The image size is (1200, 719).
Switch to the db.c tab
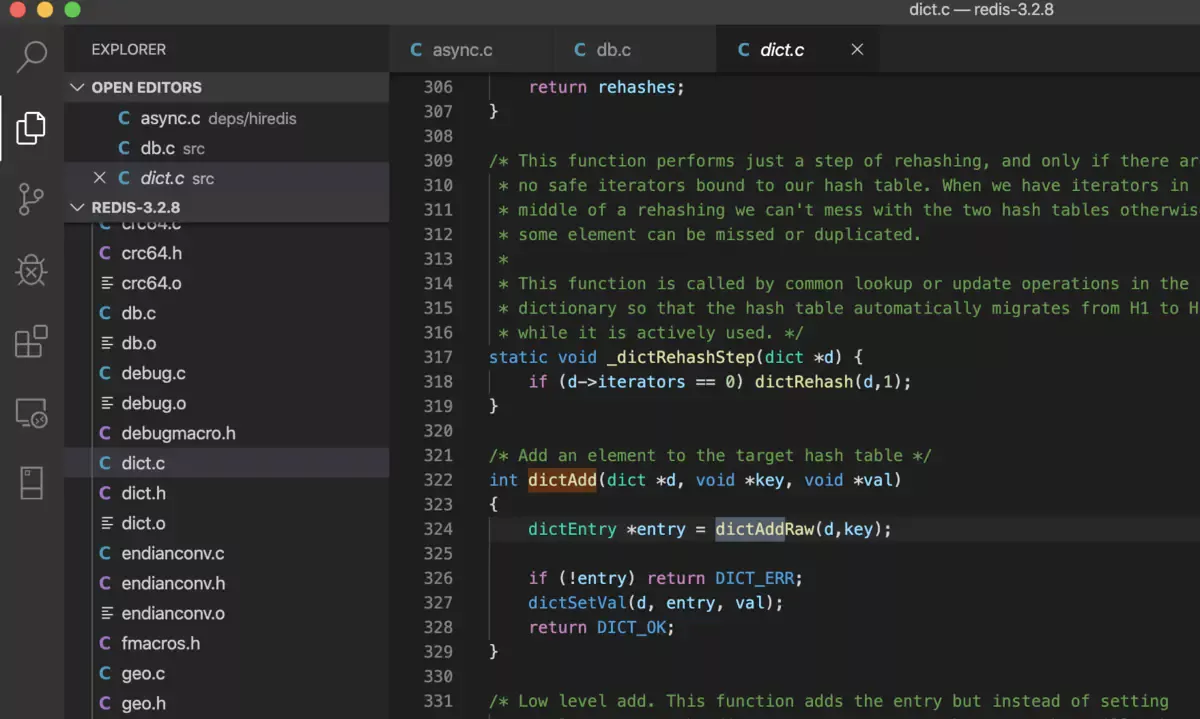(612, 50)
